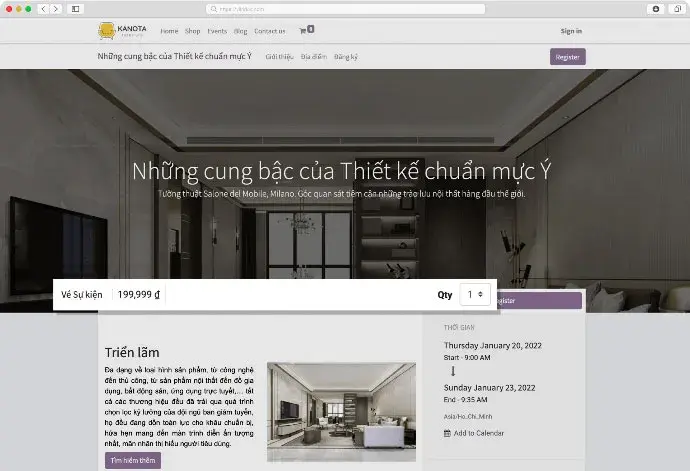Click the browser downloads icon
The width and height of the screenshot is (690, 471).
point(655,8)
